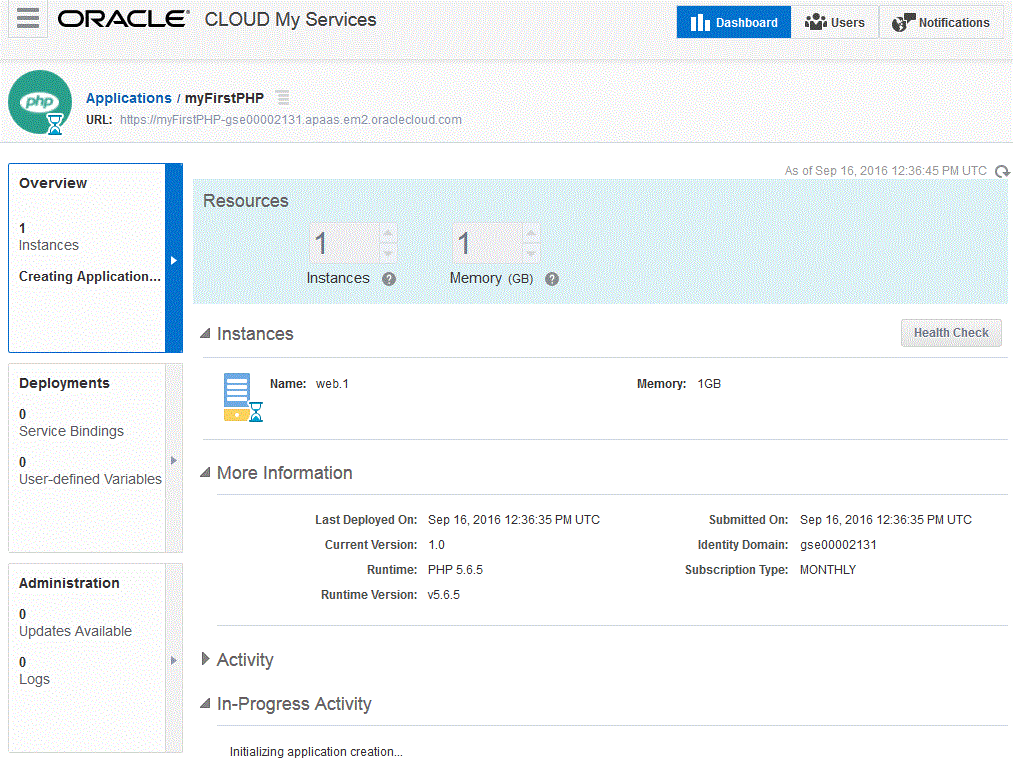
Task: Collapse the In-Progress Activity section
Action: click(x=205, y=703)
